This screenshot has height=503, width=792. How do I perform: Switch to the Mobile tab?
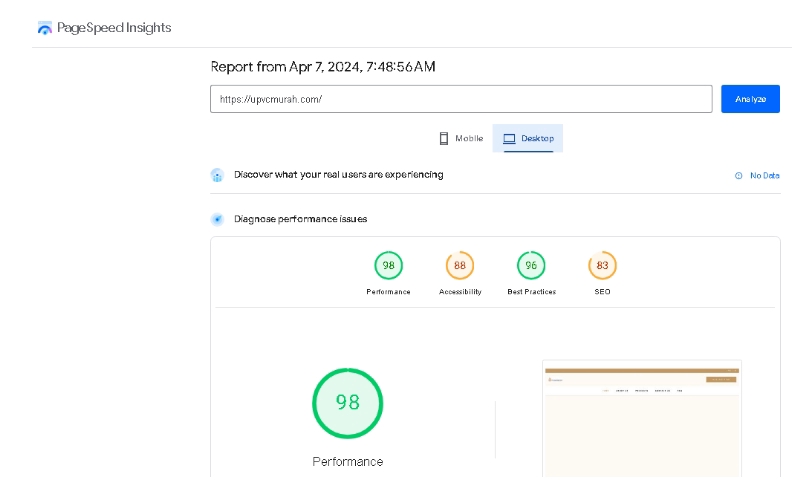(461, 138)
